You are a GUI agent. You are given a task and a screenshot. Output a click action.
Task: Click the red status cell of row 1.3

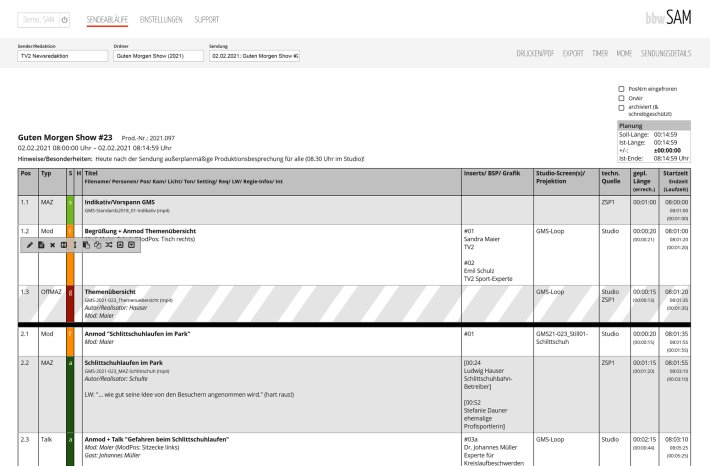click(70, 304)
